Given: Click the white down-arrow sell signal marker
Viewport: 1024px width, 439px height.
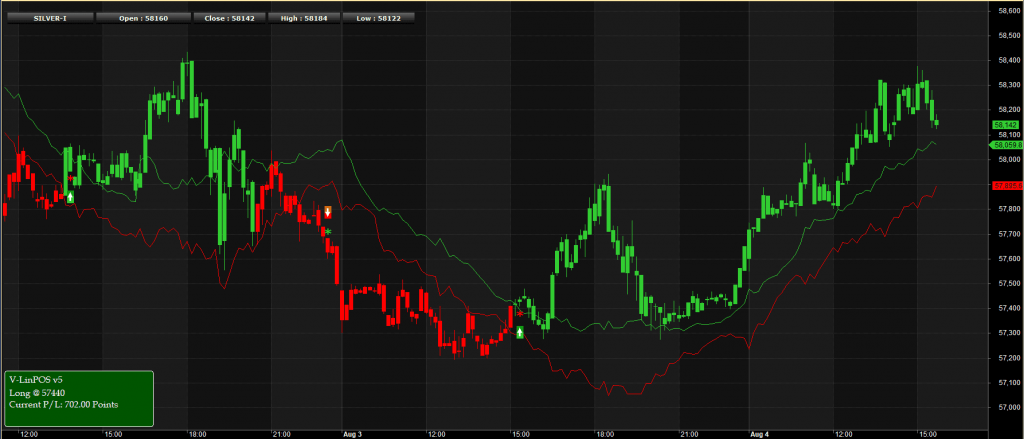Looking at the screenshot, I should [x=328, y=212].
